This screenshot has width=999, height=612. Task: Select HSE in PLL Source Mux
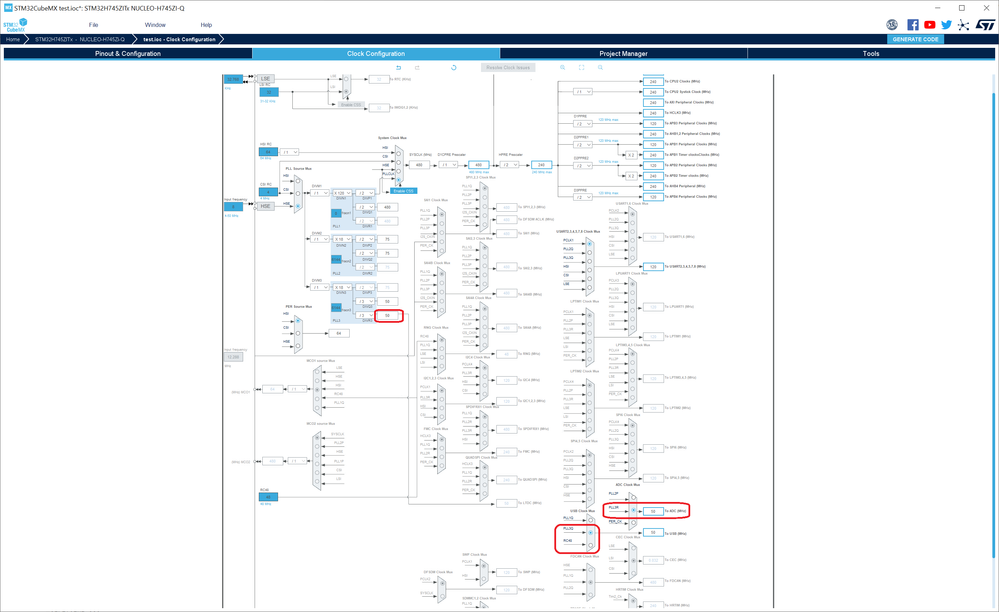[298, 206]
